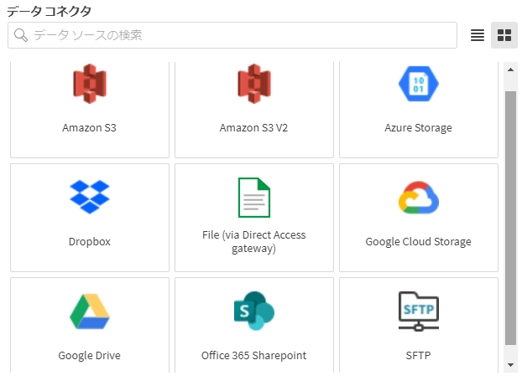
Task: Open the Google Drive triangle icon
Action: tap(90, 311)
